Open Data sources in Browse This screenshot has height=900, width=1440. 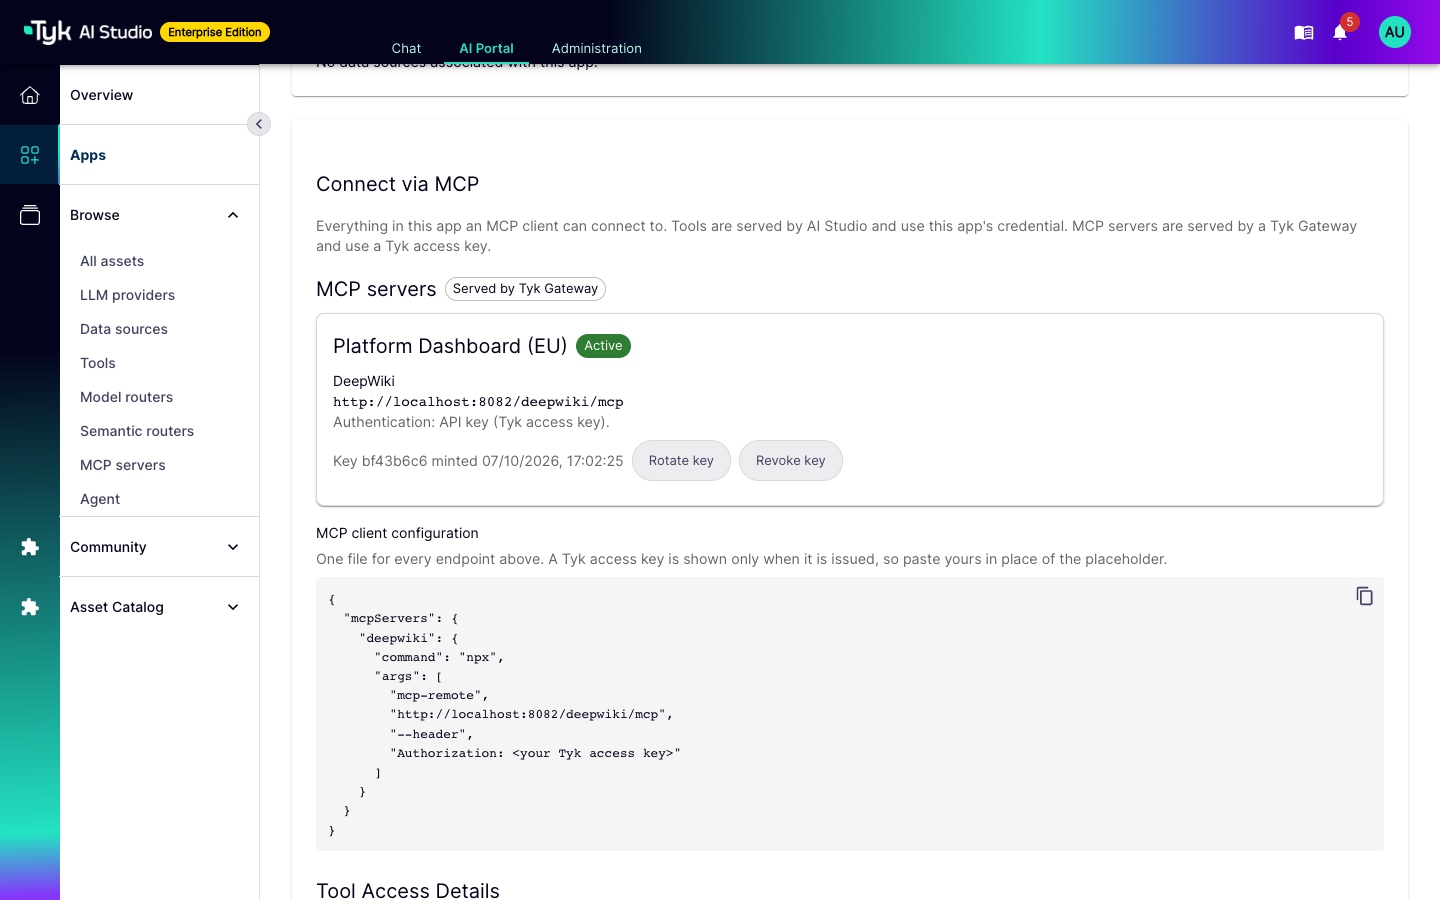point(124,329)
